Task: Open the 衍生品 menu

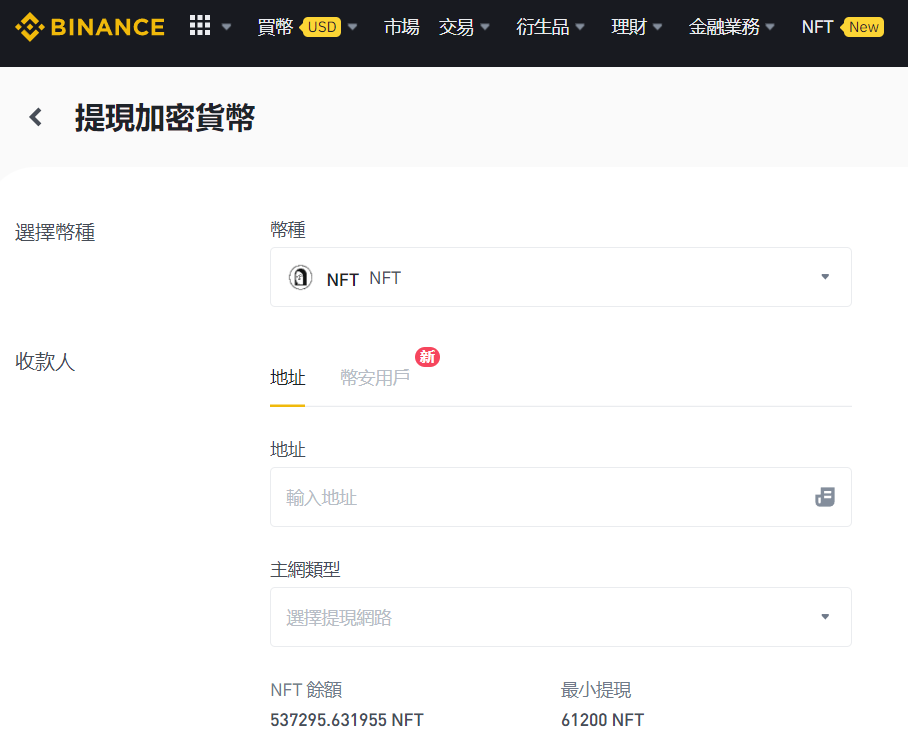Action: (543, 27)
